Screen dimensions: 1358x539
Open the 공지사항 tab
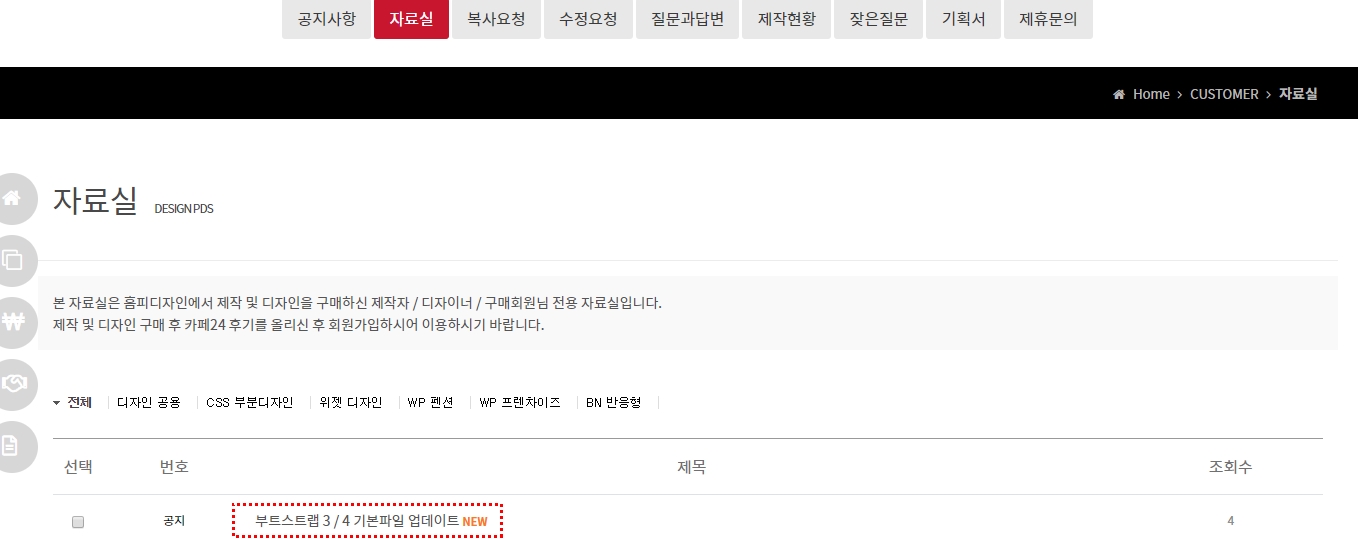point(326,19)
